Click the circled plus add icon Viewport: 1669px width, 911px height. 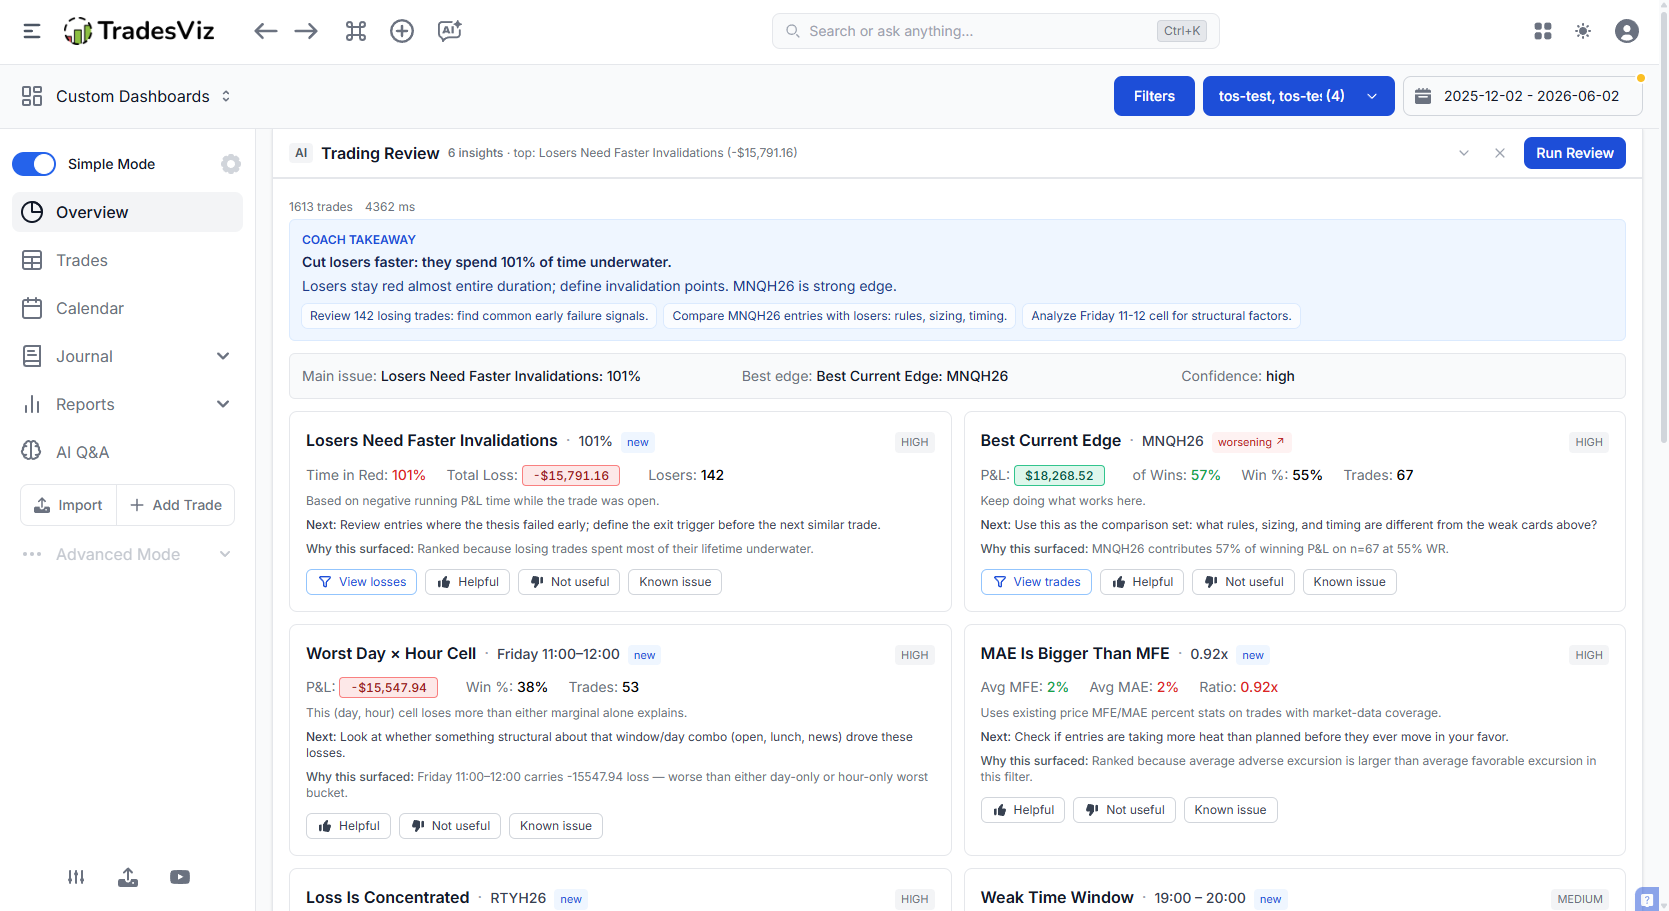[x=402, y=31]
